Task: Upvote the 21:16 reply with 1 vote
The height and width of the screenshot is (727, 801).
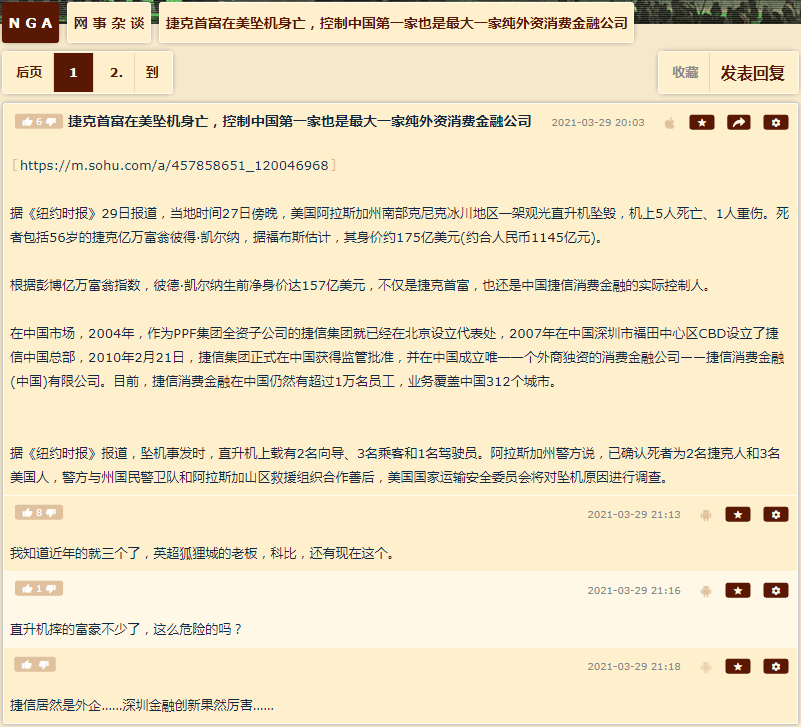Action: tap(28, 589)
